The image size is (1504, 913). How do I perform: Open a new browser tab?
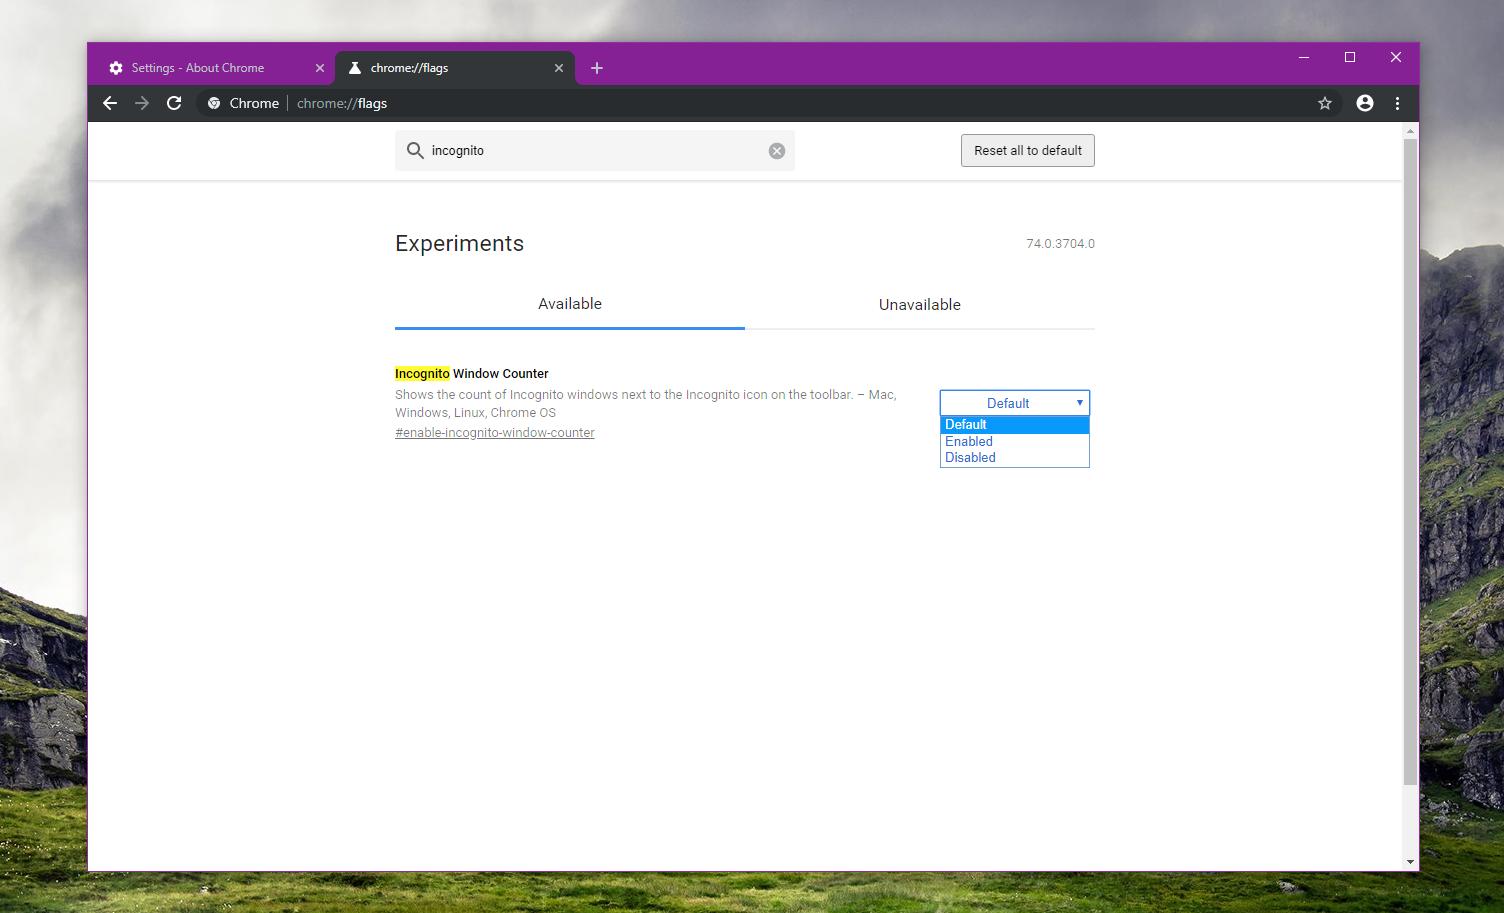pos(597,67)
